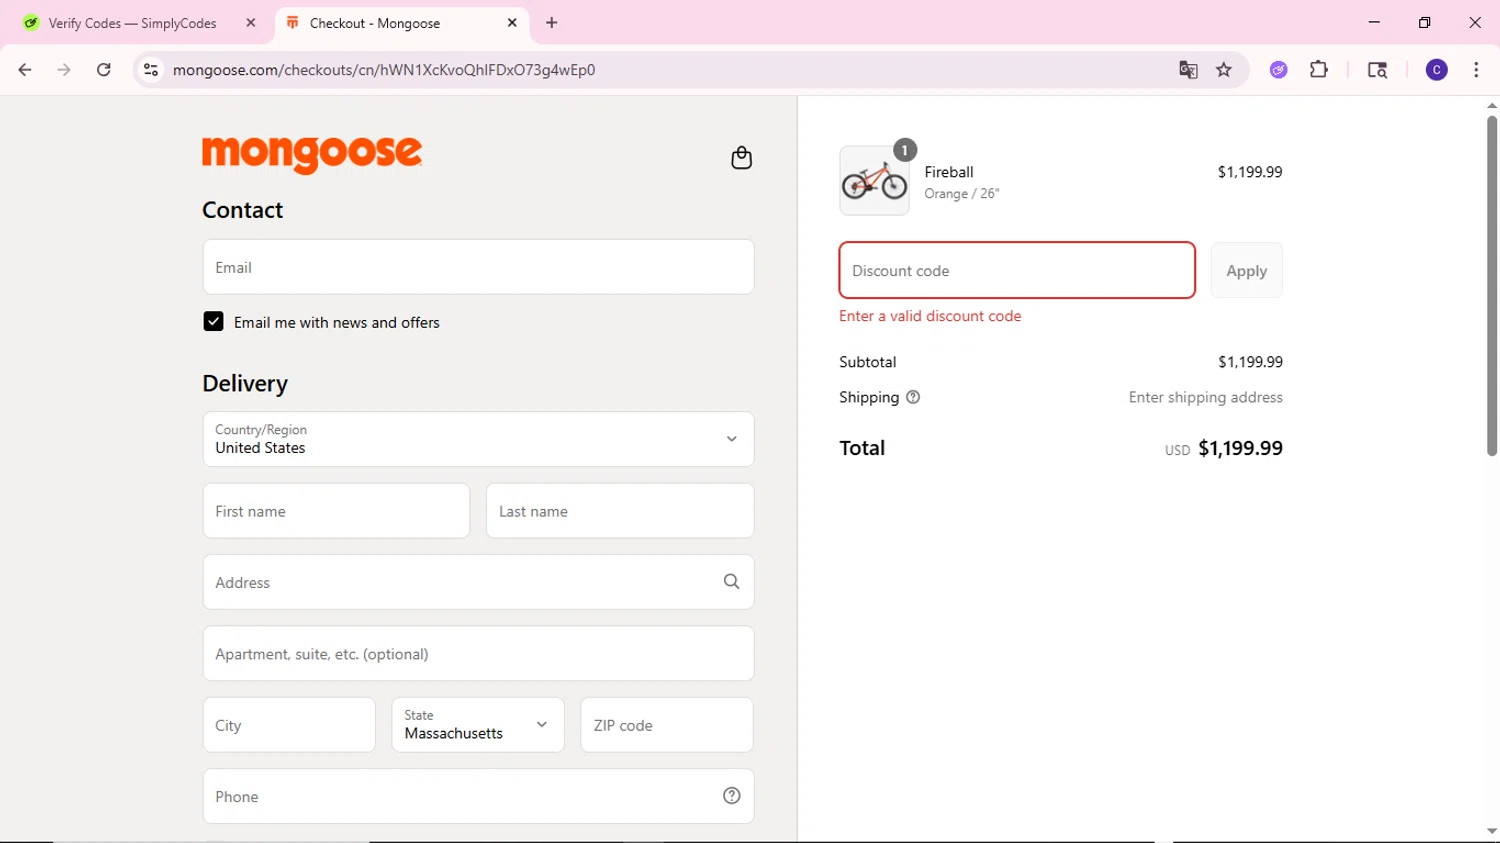This screenshot has height=843, width=1500.
Task: Go back to the previous page
Action: click(25, 70)
